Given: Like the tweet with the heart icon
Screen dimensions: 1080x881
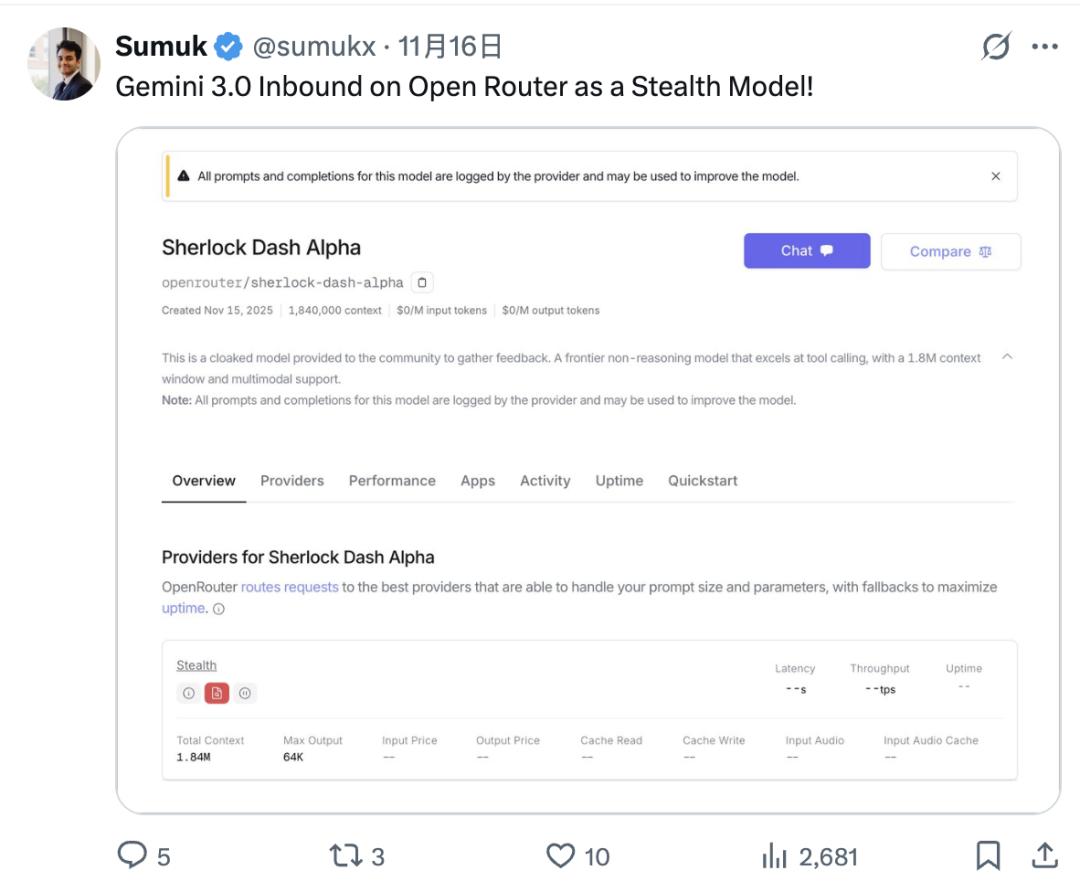Looking at the screenshot, I should point(560,856).
